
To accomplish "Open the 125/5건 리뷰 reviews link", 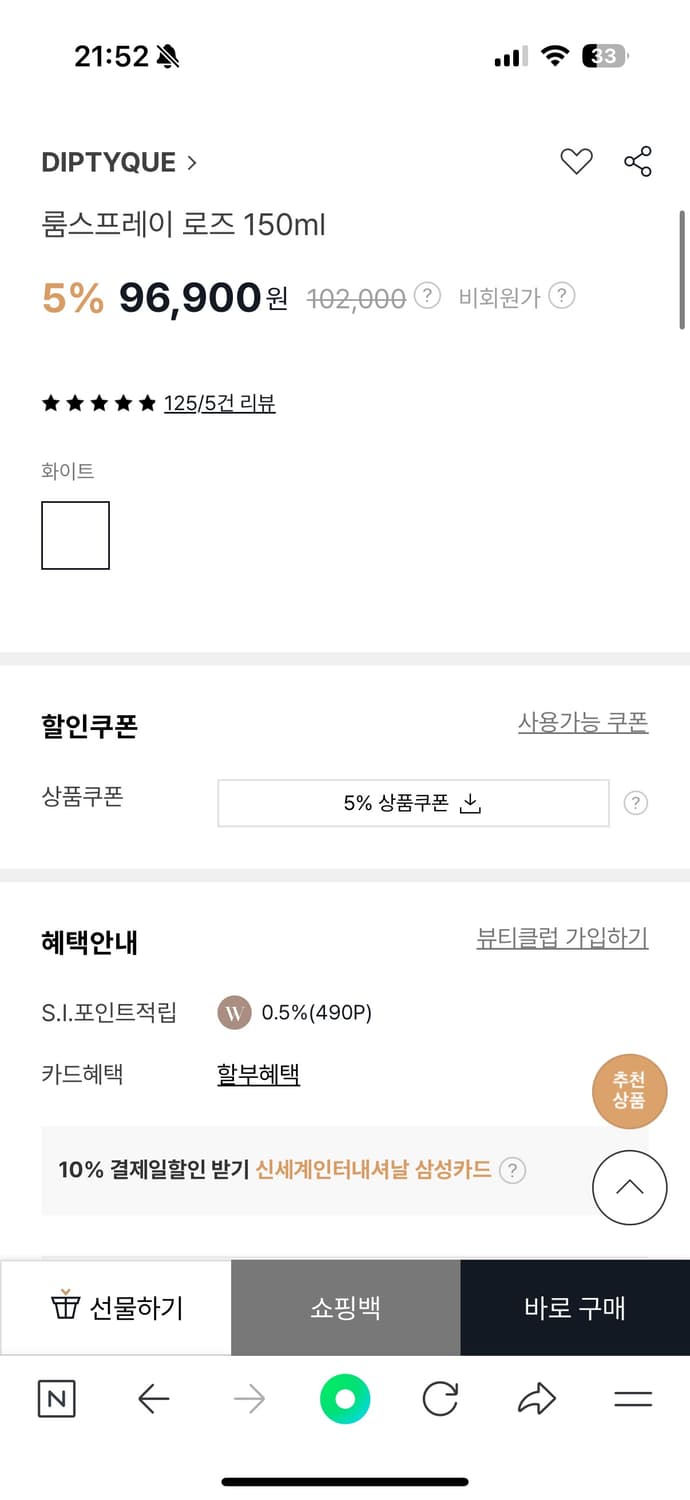I will click(x=219, y=403).
